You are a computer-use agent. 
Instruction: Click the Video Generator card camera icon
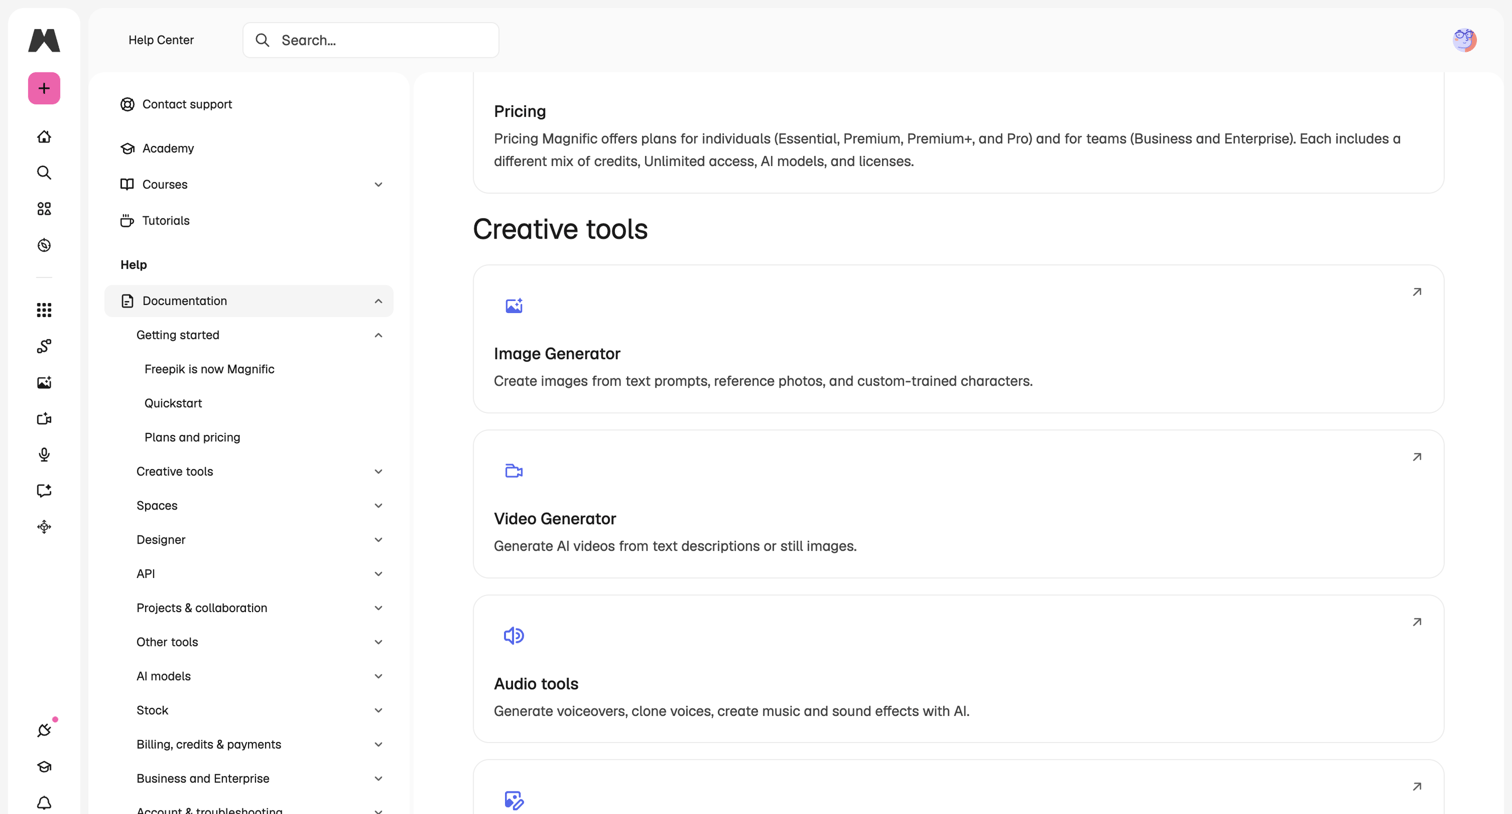[514, 471]
